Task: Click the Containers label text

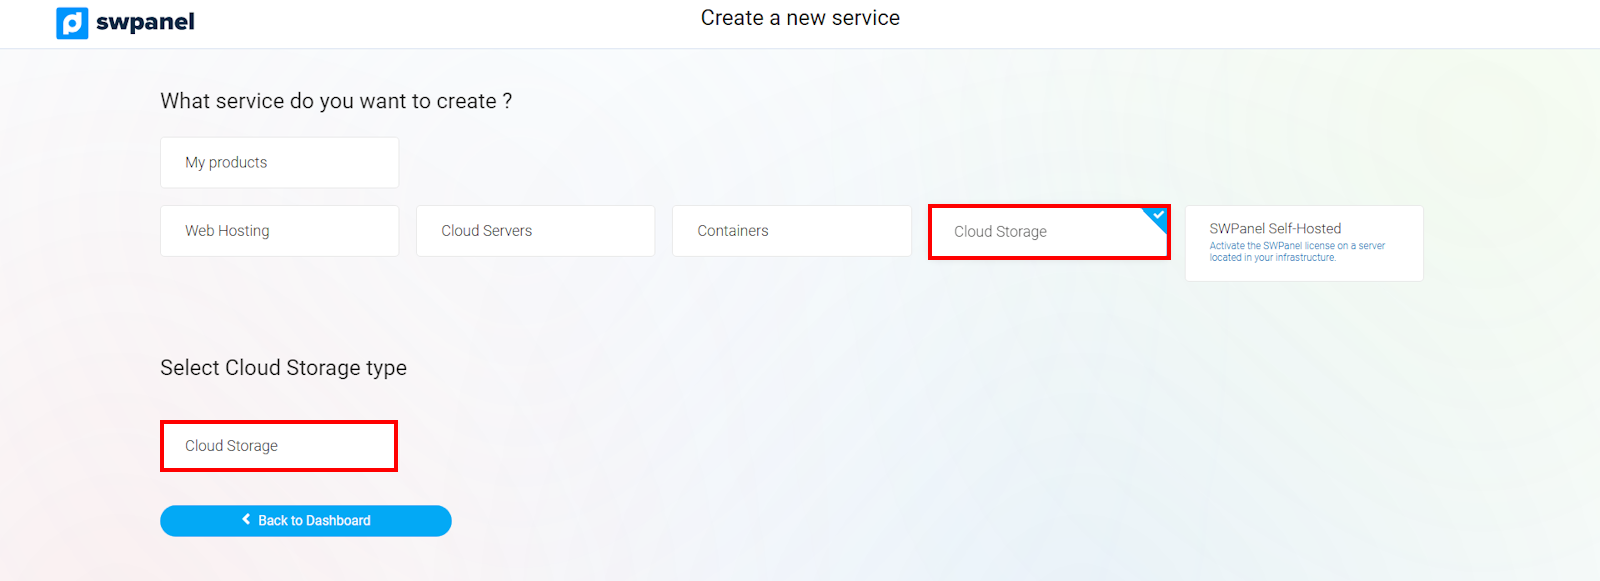Action: point(732,231)
